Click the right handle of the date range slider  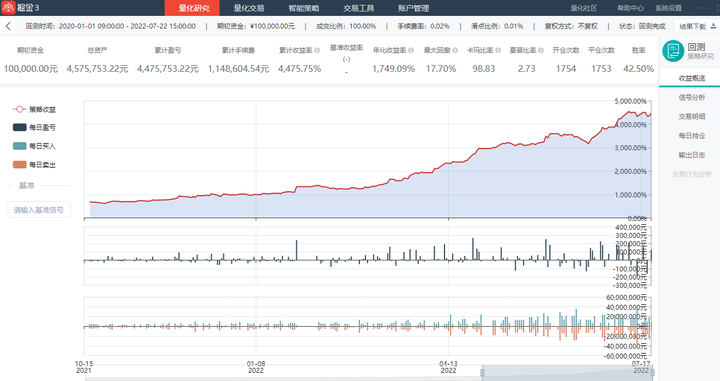(652, 372)
